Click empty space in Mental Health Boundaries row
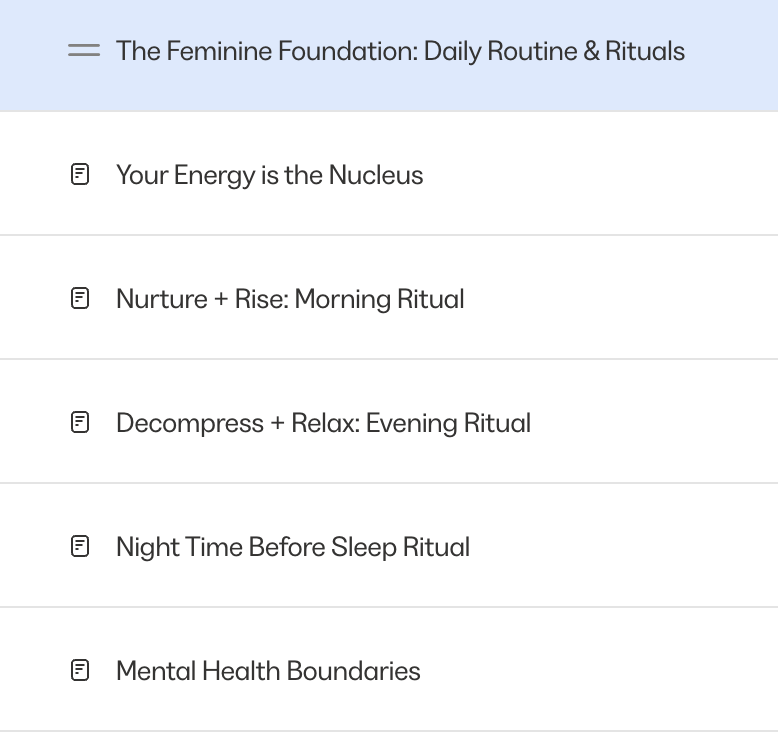 (x=595, y=670)
